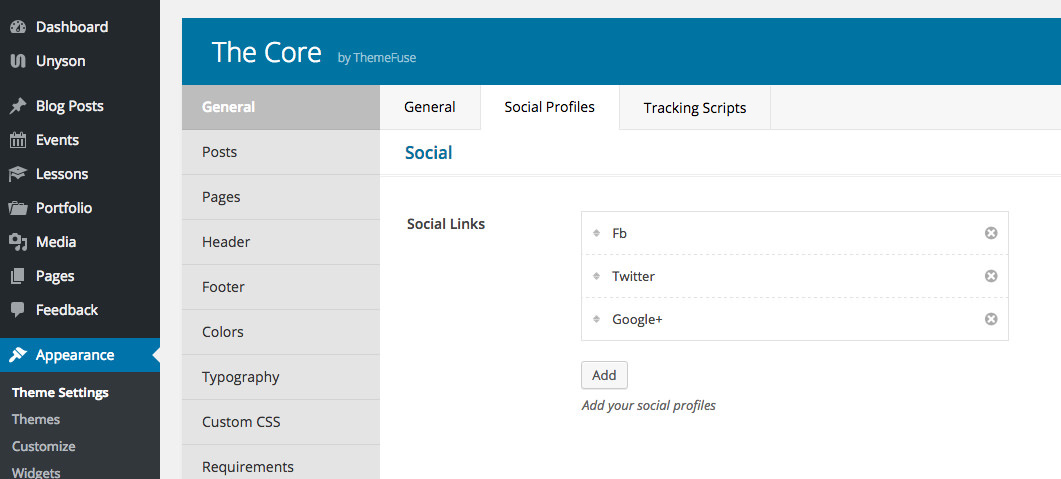Viewport: 1061px width, 479px height.
Task: Remove the Fb social link
Action: click(991, 233)
